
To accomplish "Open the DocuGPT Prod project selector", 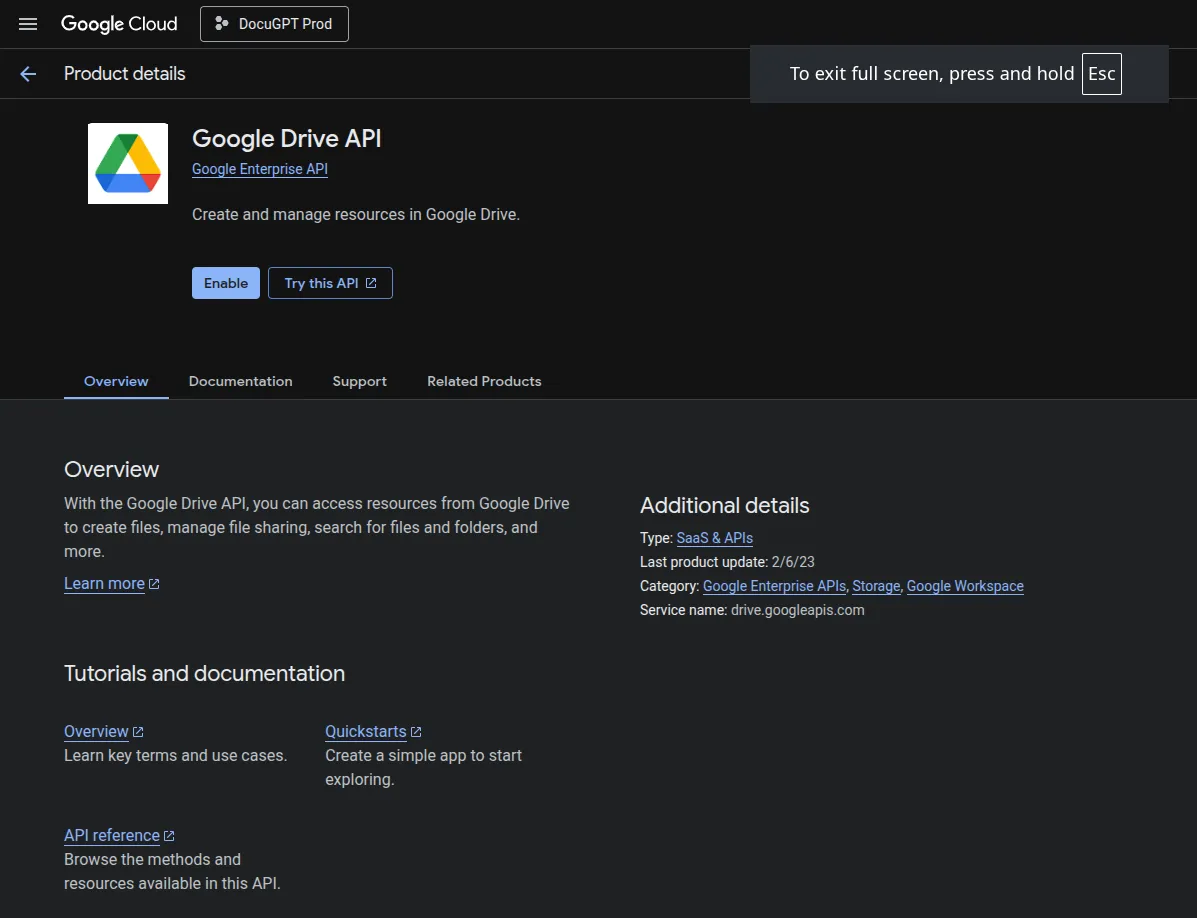I will tap(274, 24).
